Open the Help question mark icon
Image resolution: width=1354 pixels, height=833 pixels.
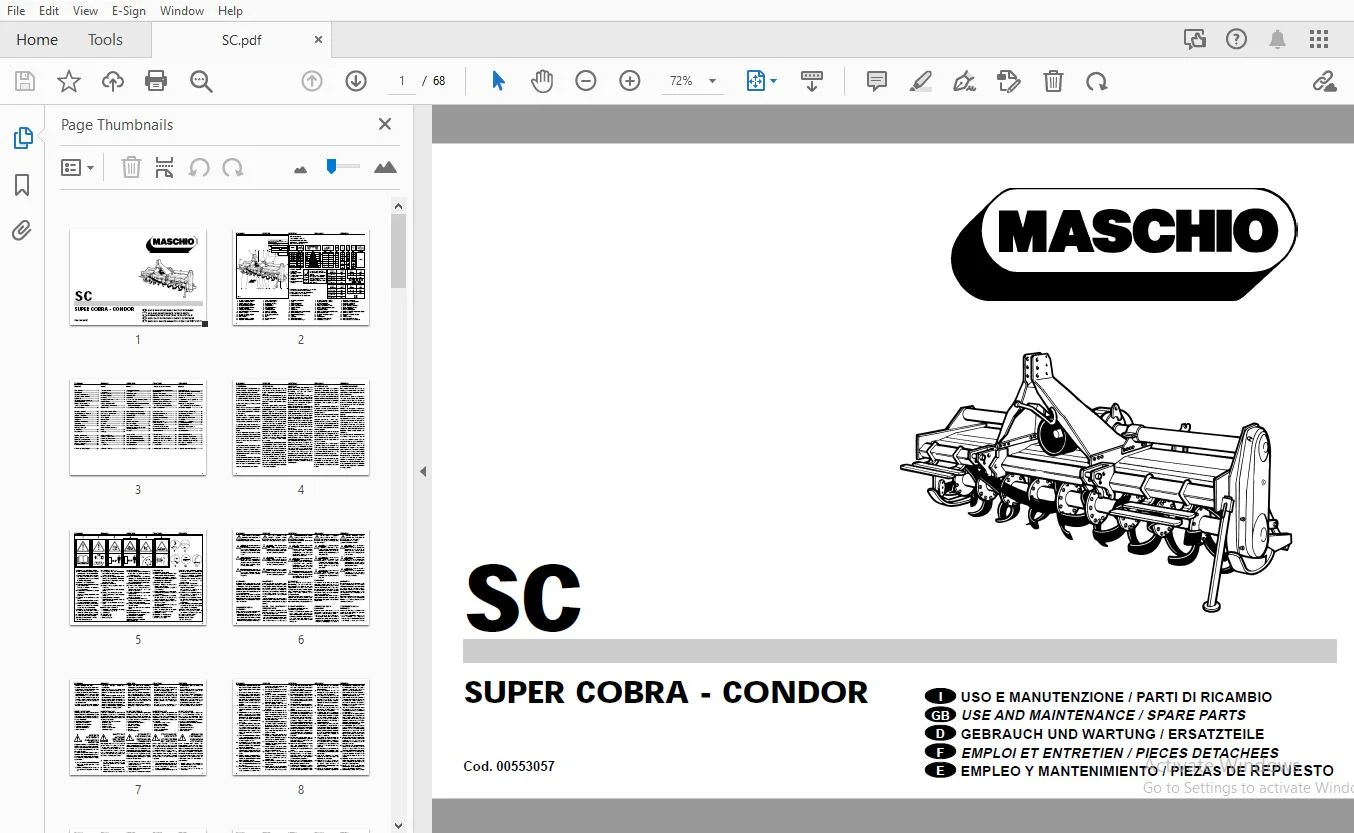(1237, 40)
